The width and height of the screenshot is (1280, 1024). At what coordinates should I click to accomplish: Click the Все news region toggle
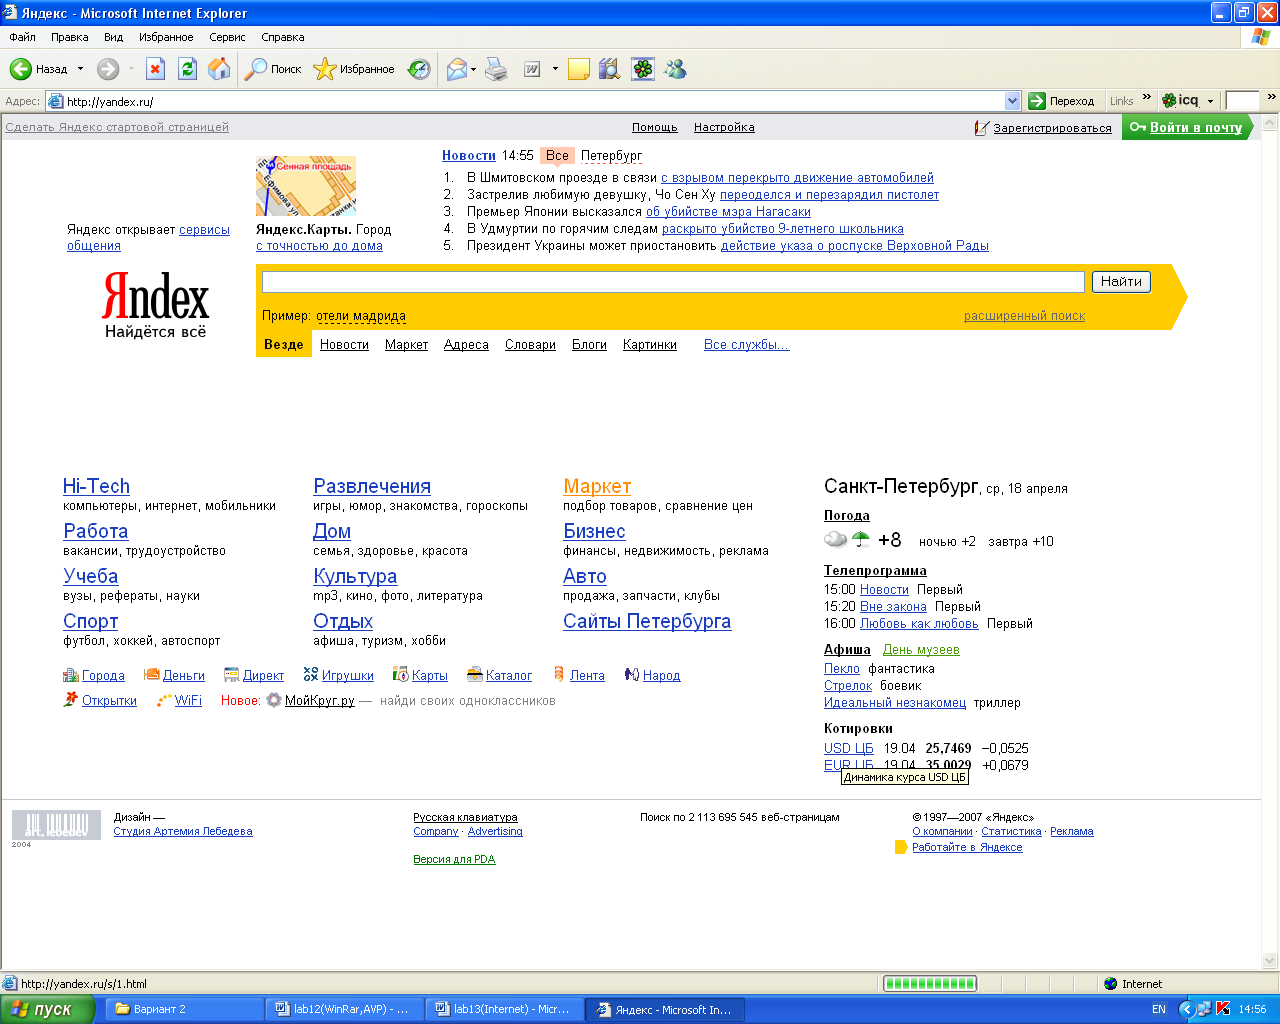(x=557, y=156)
